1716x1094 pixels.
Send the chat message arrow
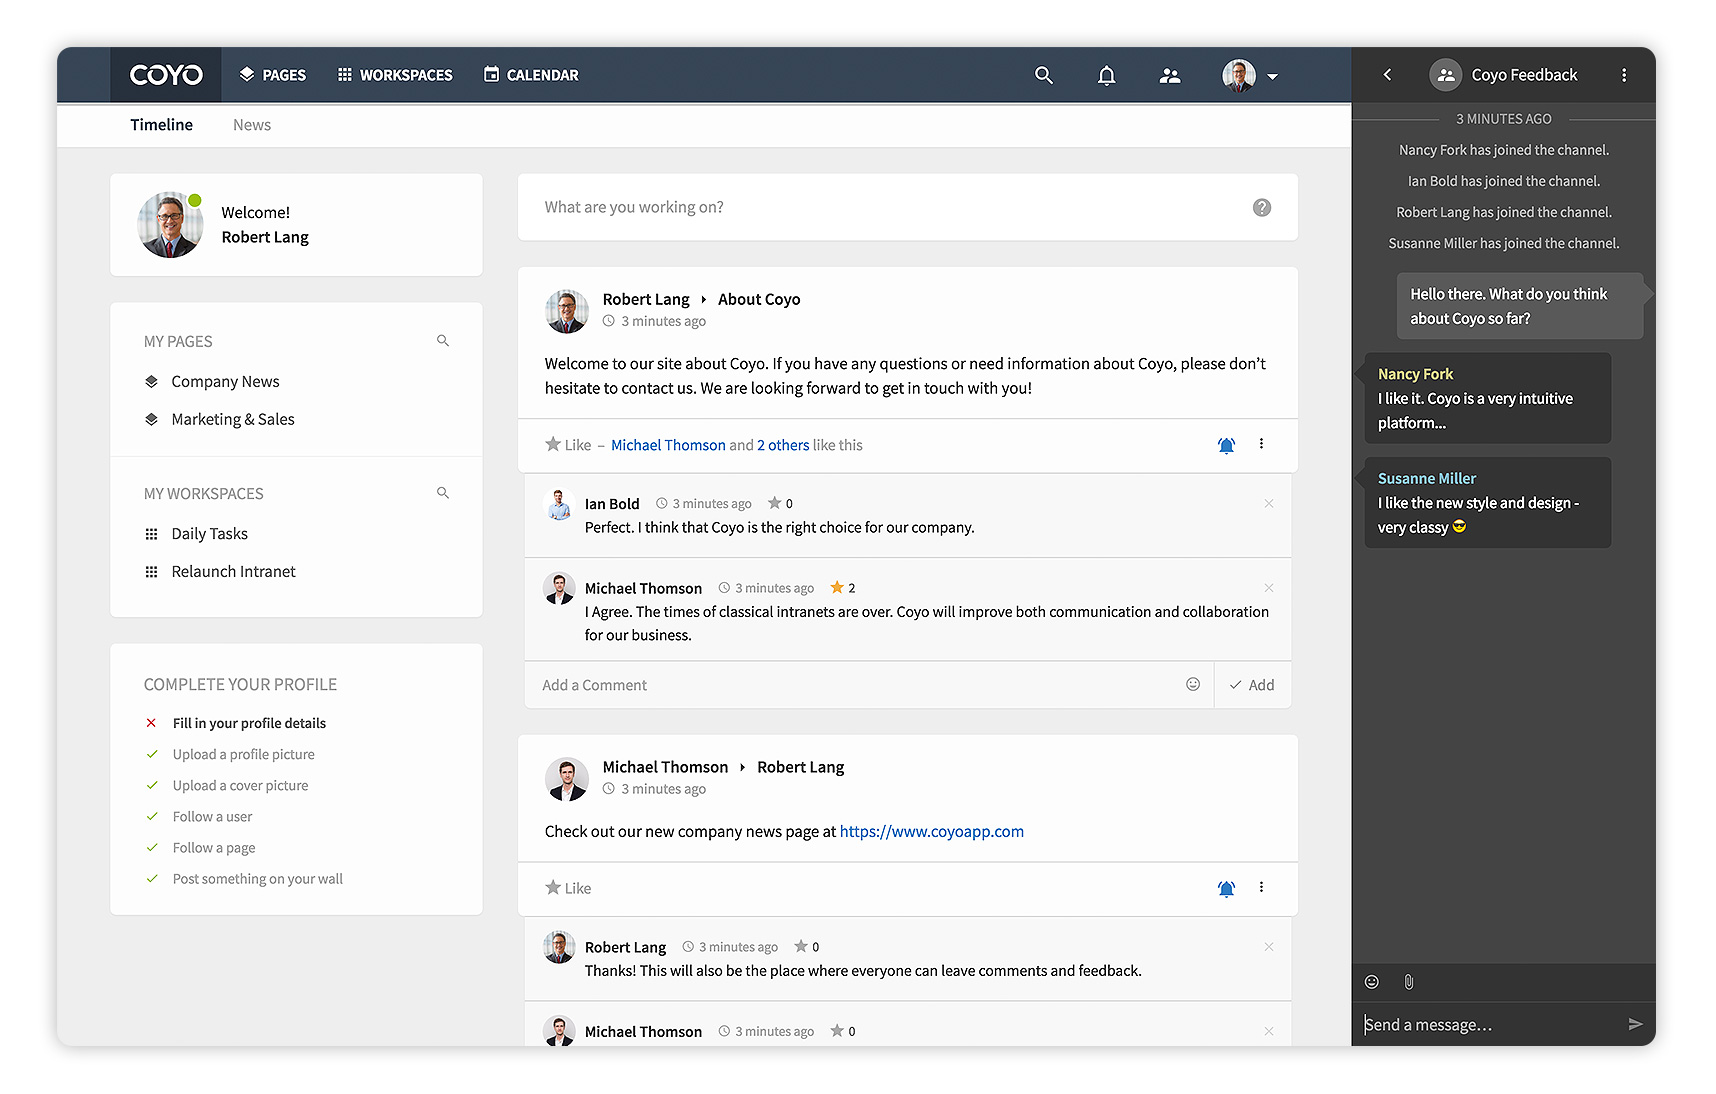(1635, 1024)
